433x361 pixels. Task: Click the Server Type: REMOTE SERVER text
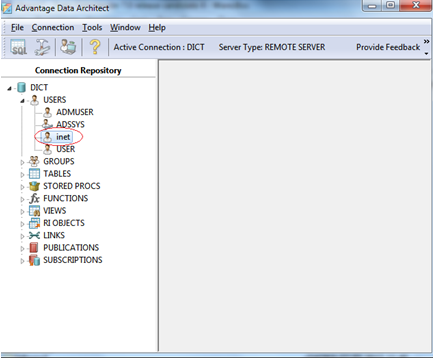[272, 47]
